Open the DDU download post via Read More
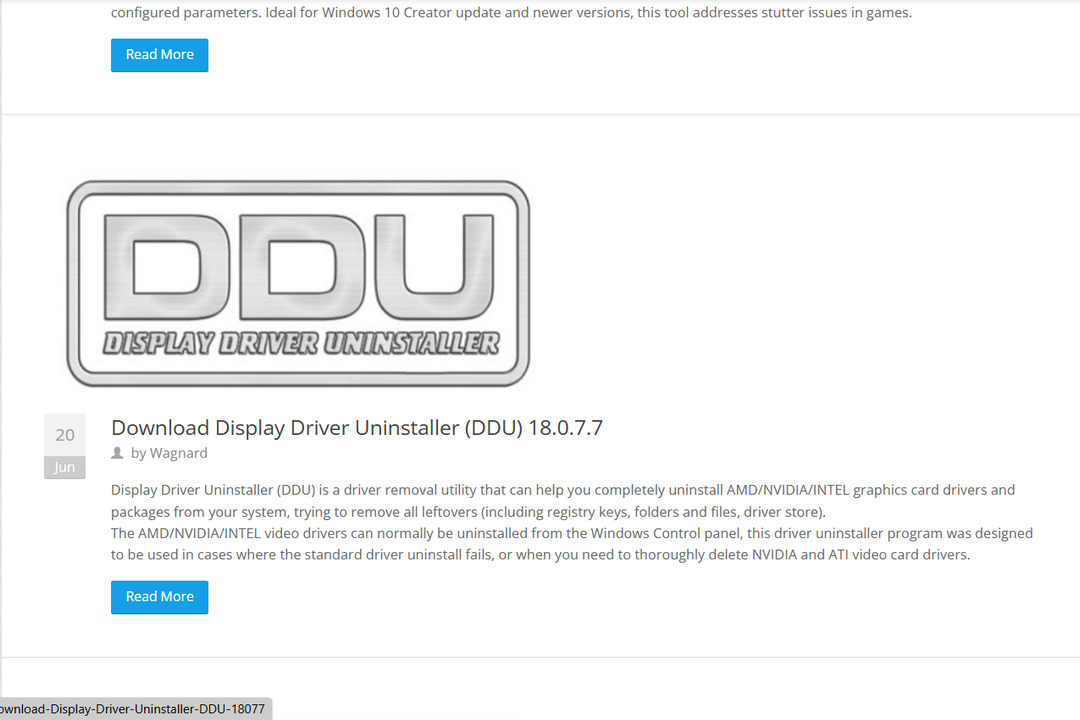This screenshot has width=1080, height=720. (159, 596)
